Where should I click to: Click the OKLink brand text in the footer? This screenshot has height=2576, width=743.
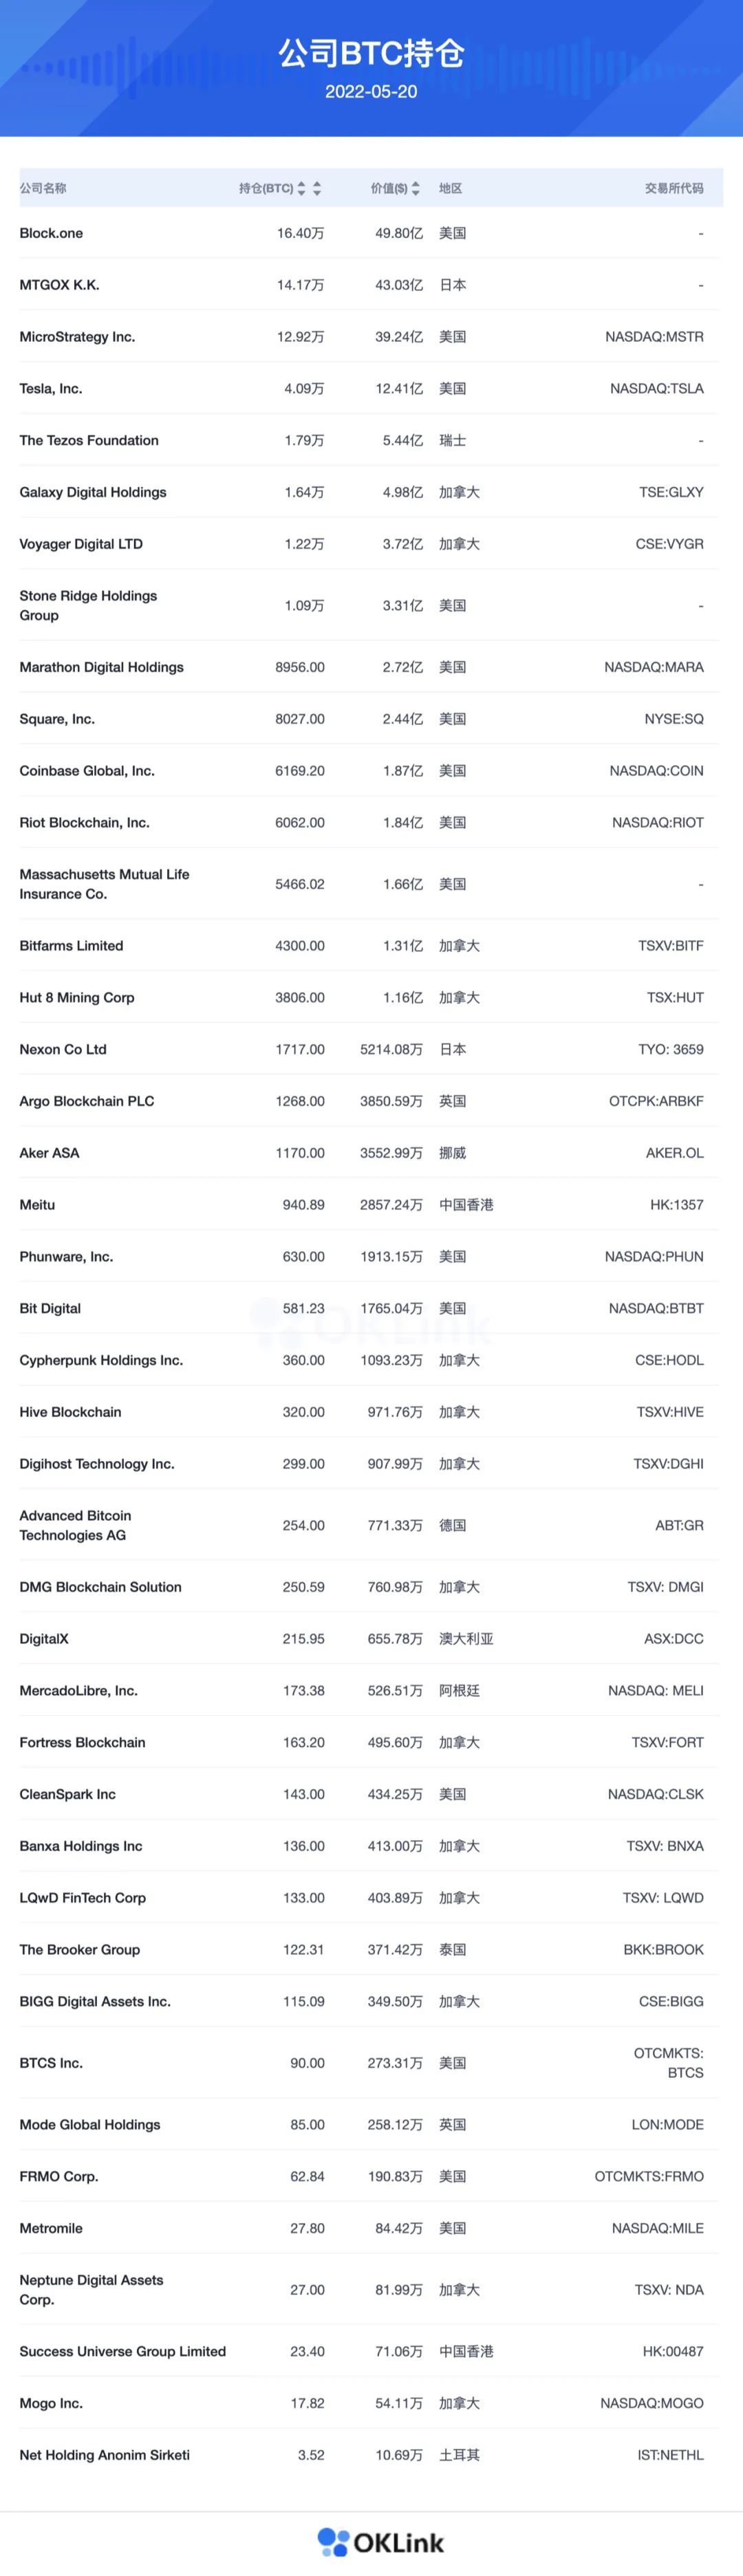click(398, 2542)
